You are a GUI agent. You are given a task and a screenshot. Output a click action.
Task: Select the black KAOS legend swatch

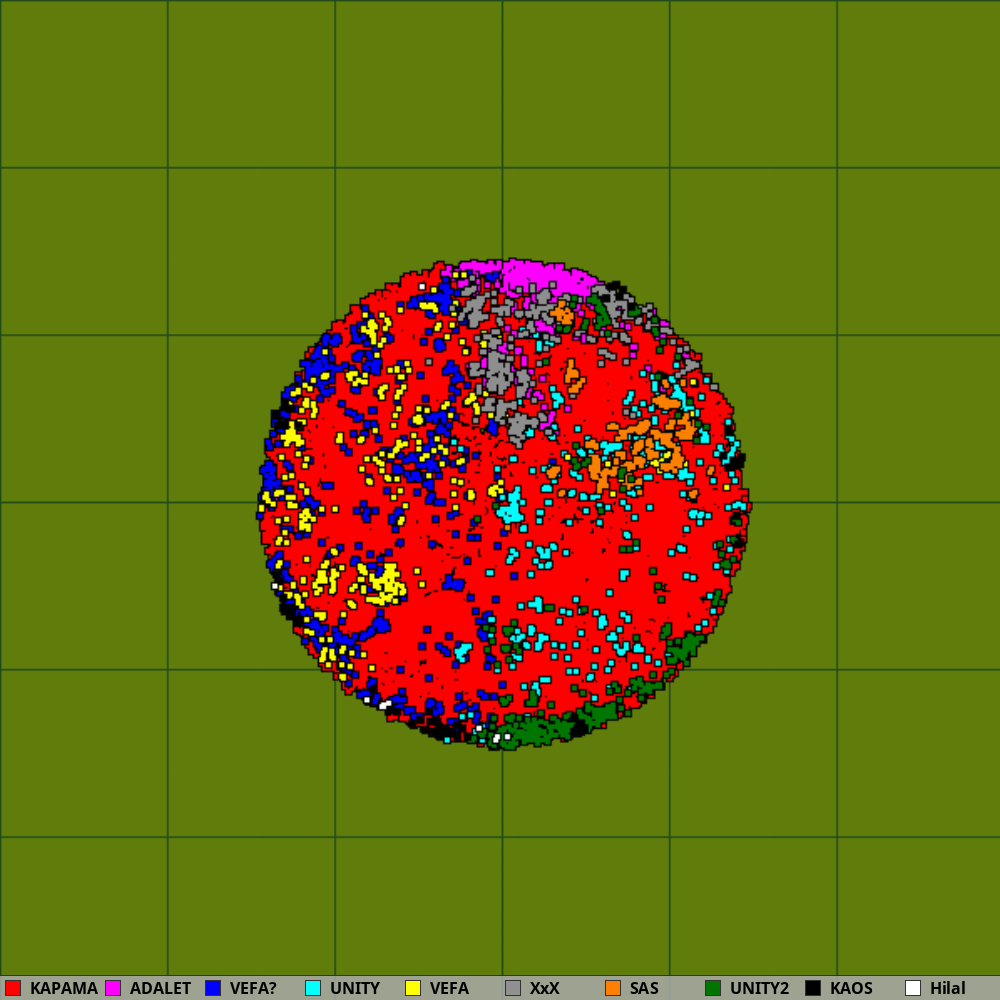coord(813,988)
